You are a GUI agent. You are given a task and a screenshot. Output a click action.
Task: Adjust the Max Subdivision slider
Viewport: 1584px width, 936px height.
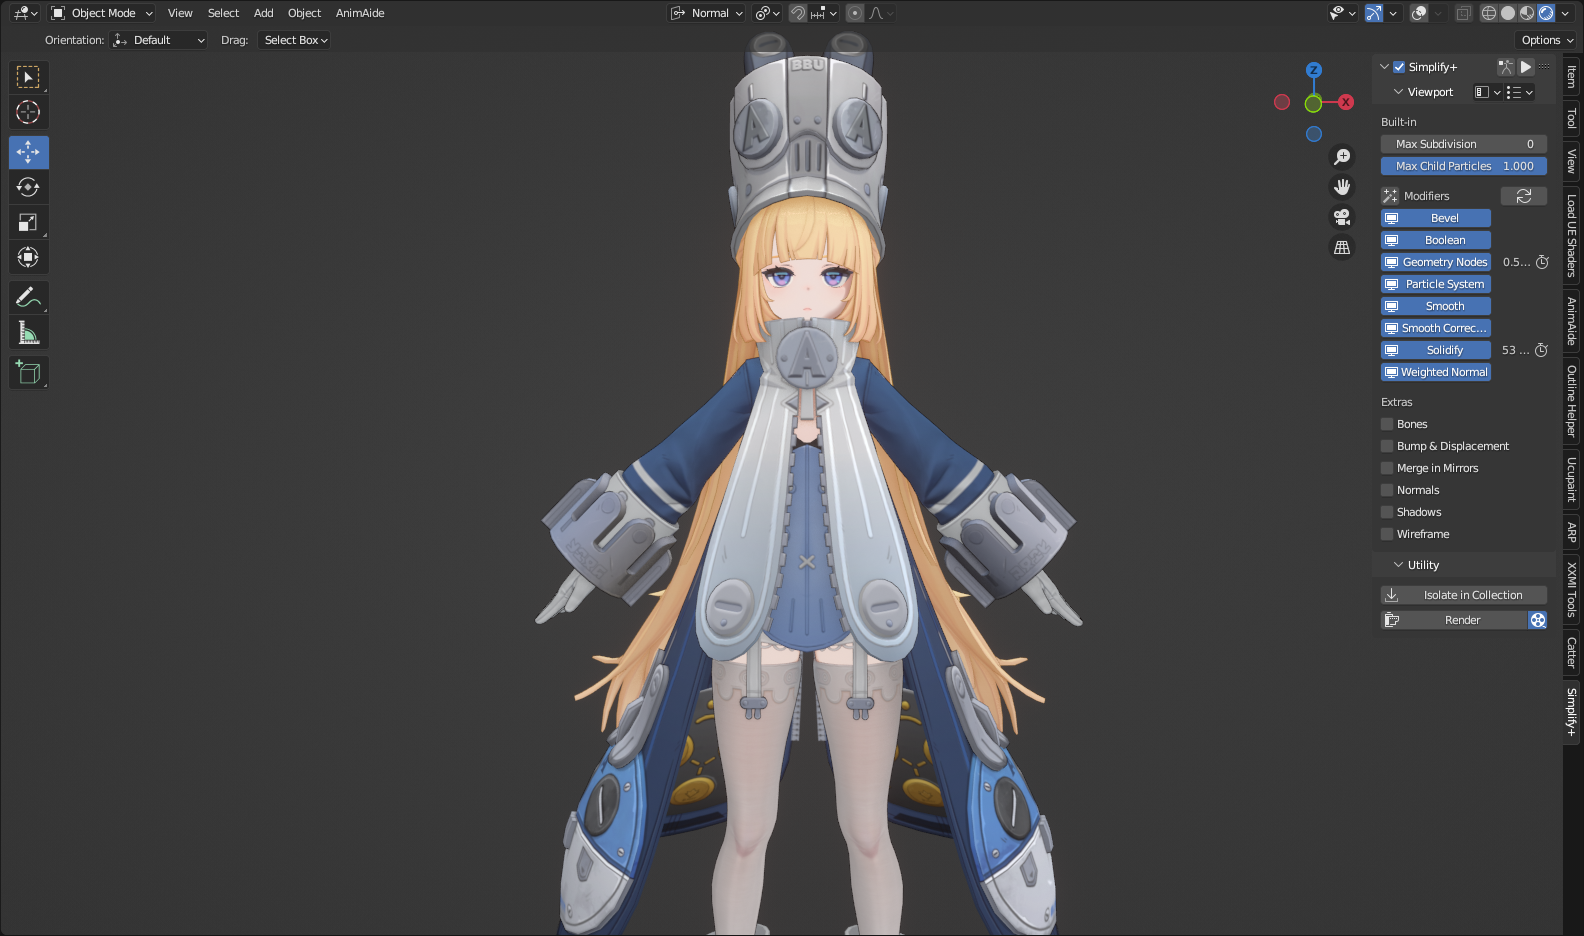1464,144
